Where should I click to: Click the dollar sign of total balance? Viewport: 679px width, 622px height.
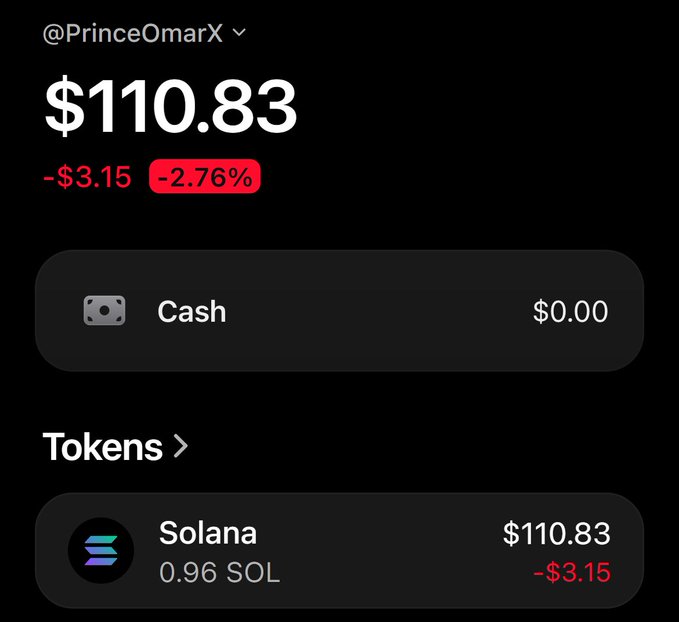[x=65, y=106]
